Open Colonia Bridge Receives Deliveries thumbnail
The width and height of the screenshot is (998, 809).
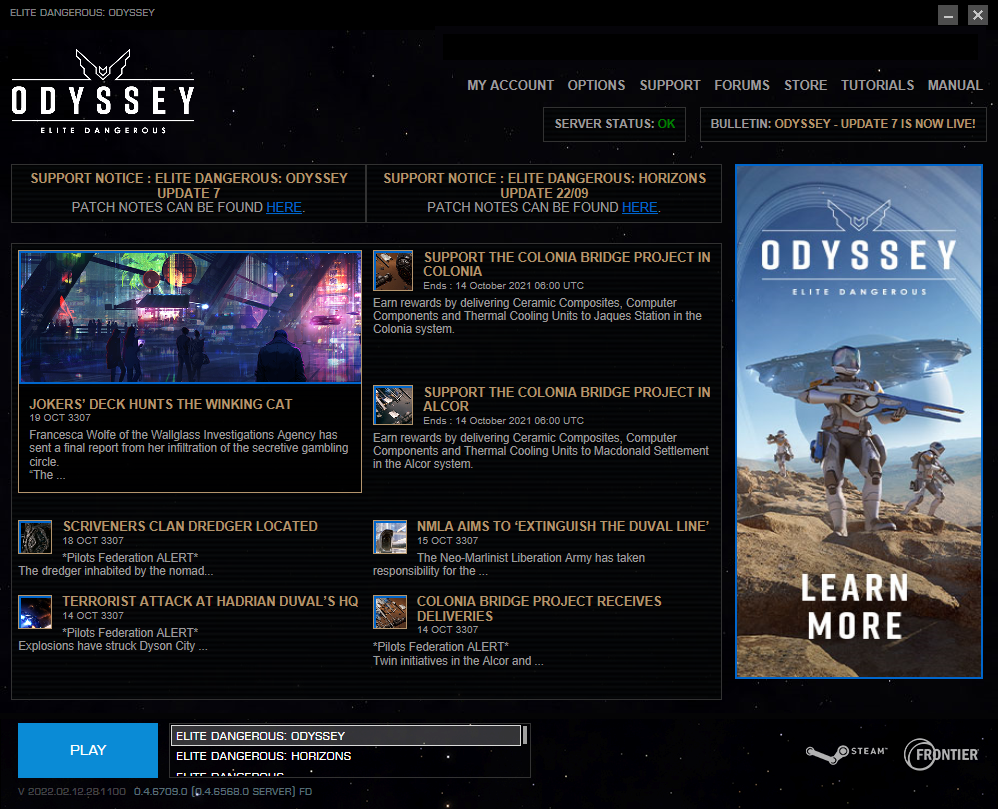390,612
